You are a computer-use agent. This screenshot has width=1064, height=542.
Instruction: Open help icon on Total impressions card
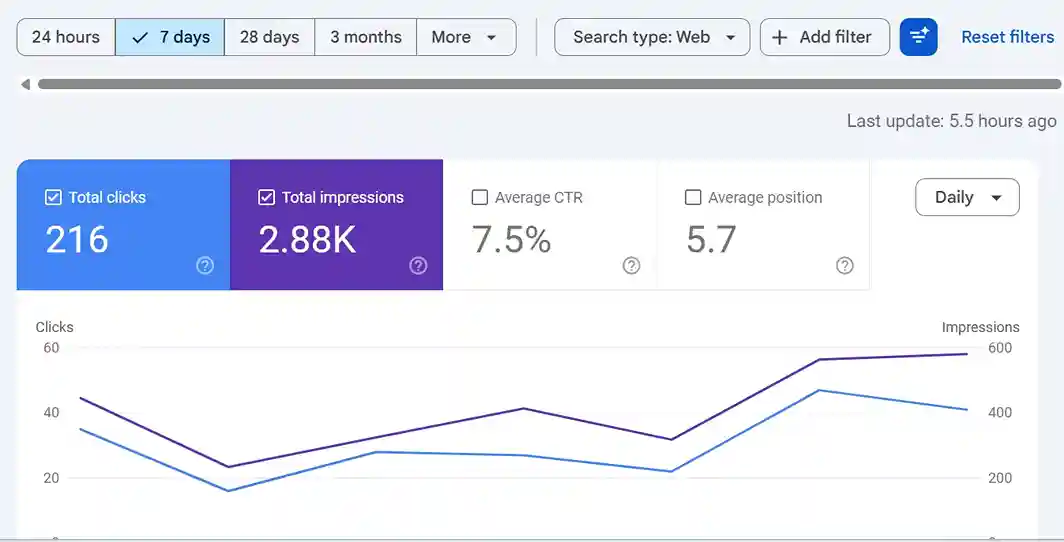click(x=418, y=265)
